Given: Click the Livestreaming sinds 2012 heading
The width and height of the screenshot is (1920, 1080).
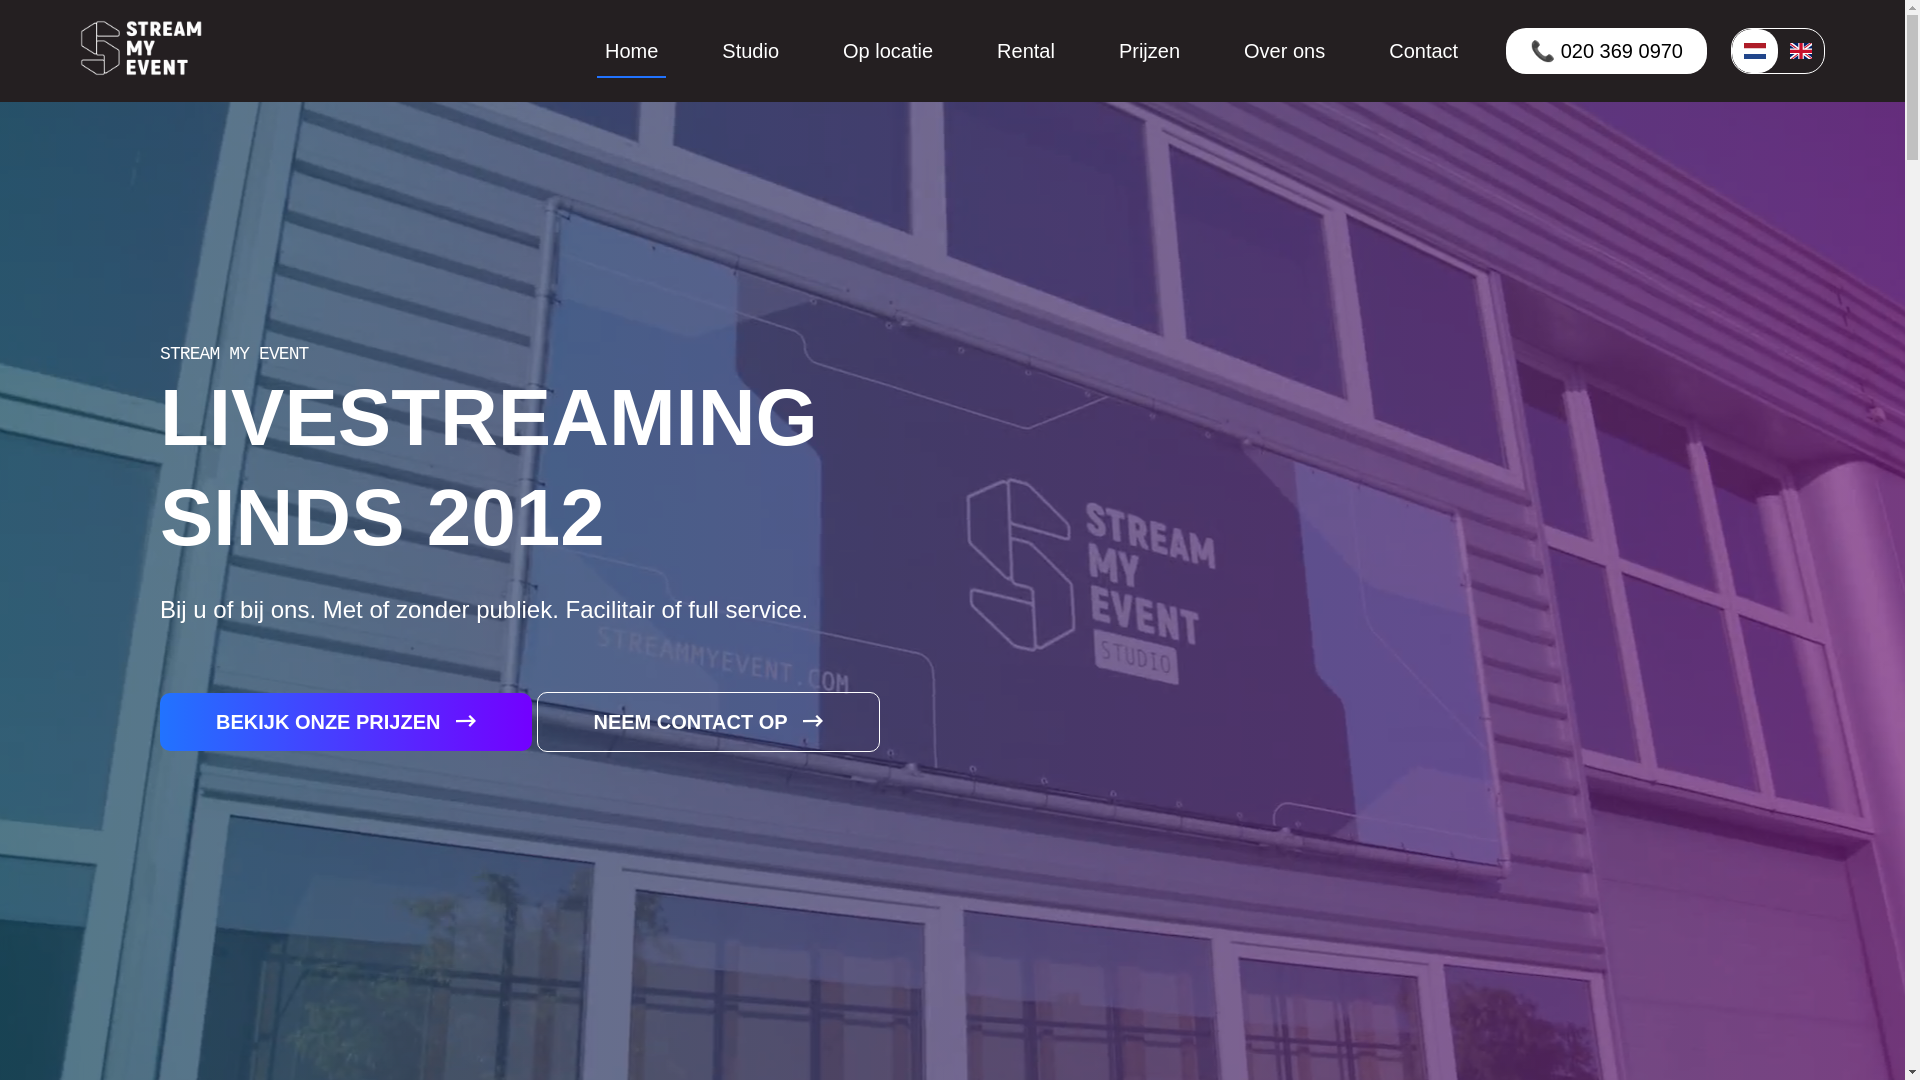Looking at the screenshot, I should (x=488, y=467).
